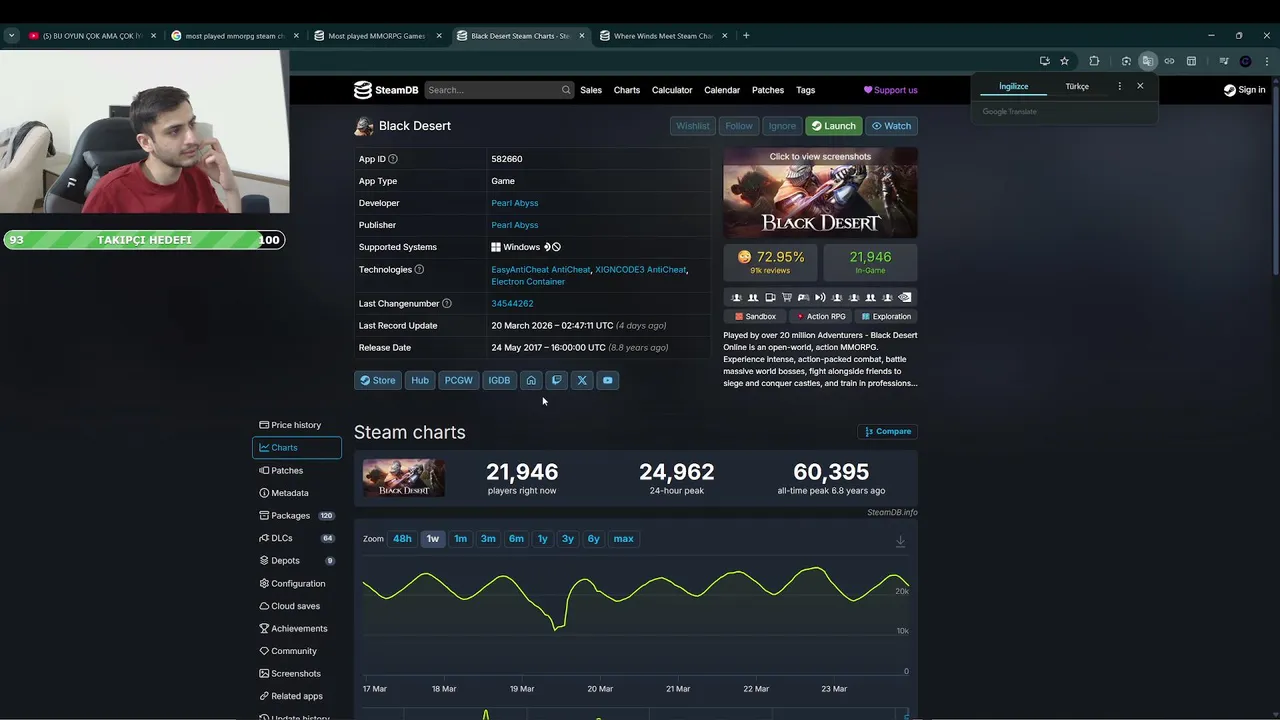Image resolution: width=1280 pixels, height=720 pixels.
Task: Click the Sandbox tag
Action: click(755, 317)
